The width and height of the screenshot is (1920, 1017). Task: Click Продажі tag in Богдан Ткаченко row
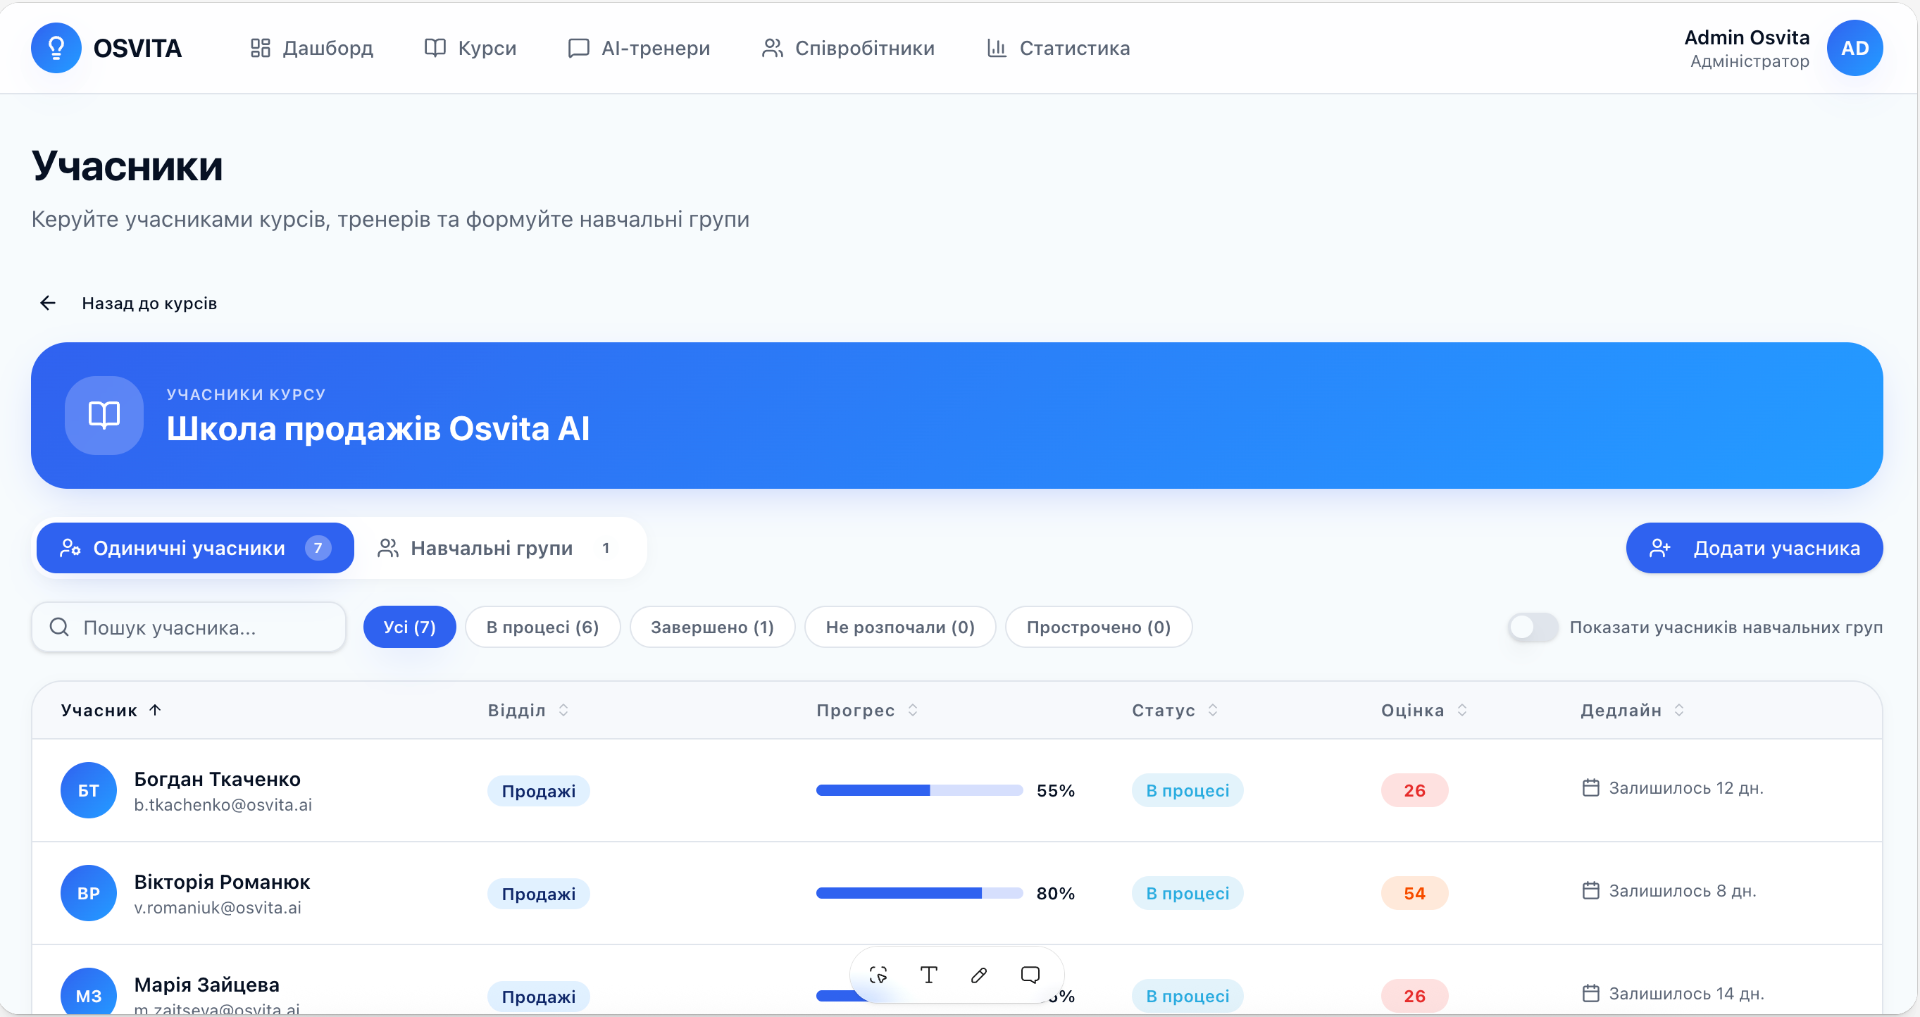click(x=539, y=791)
